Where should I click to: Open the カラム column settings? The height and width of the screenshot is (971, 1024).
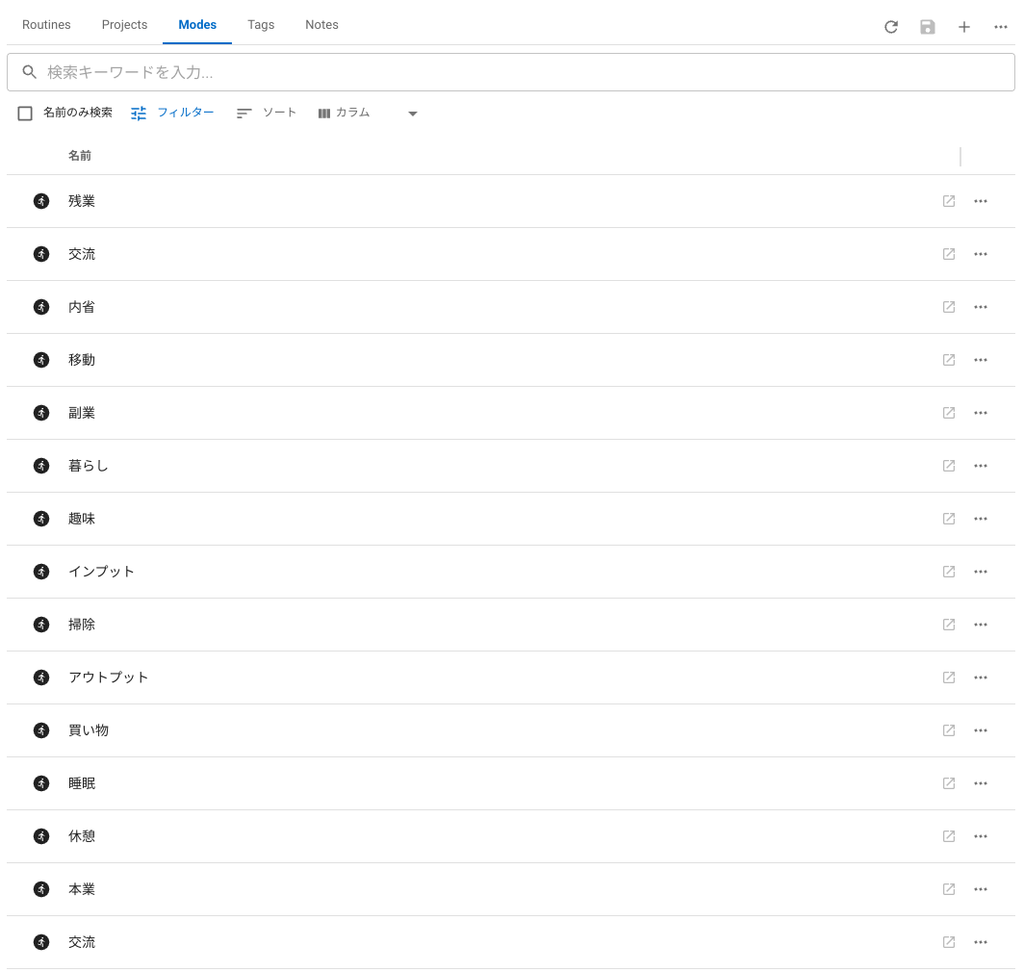click(344, 113)
